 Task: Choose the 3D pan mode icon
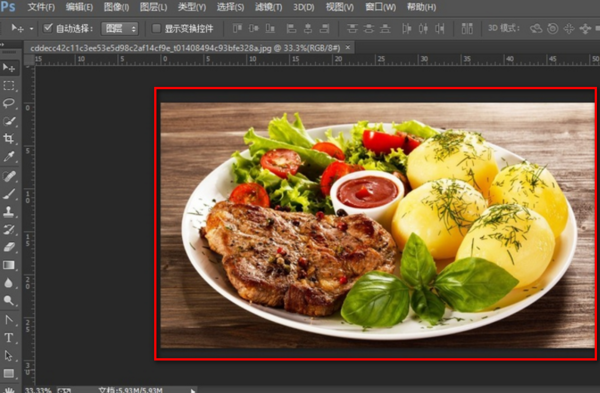pos(569,28)
